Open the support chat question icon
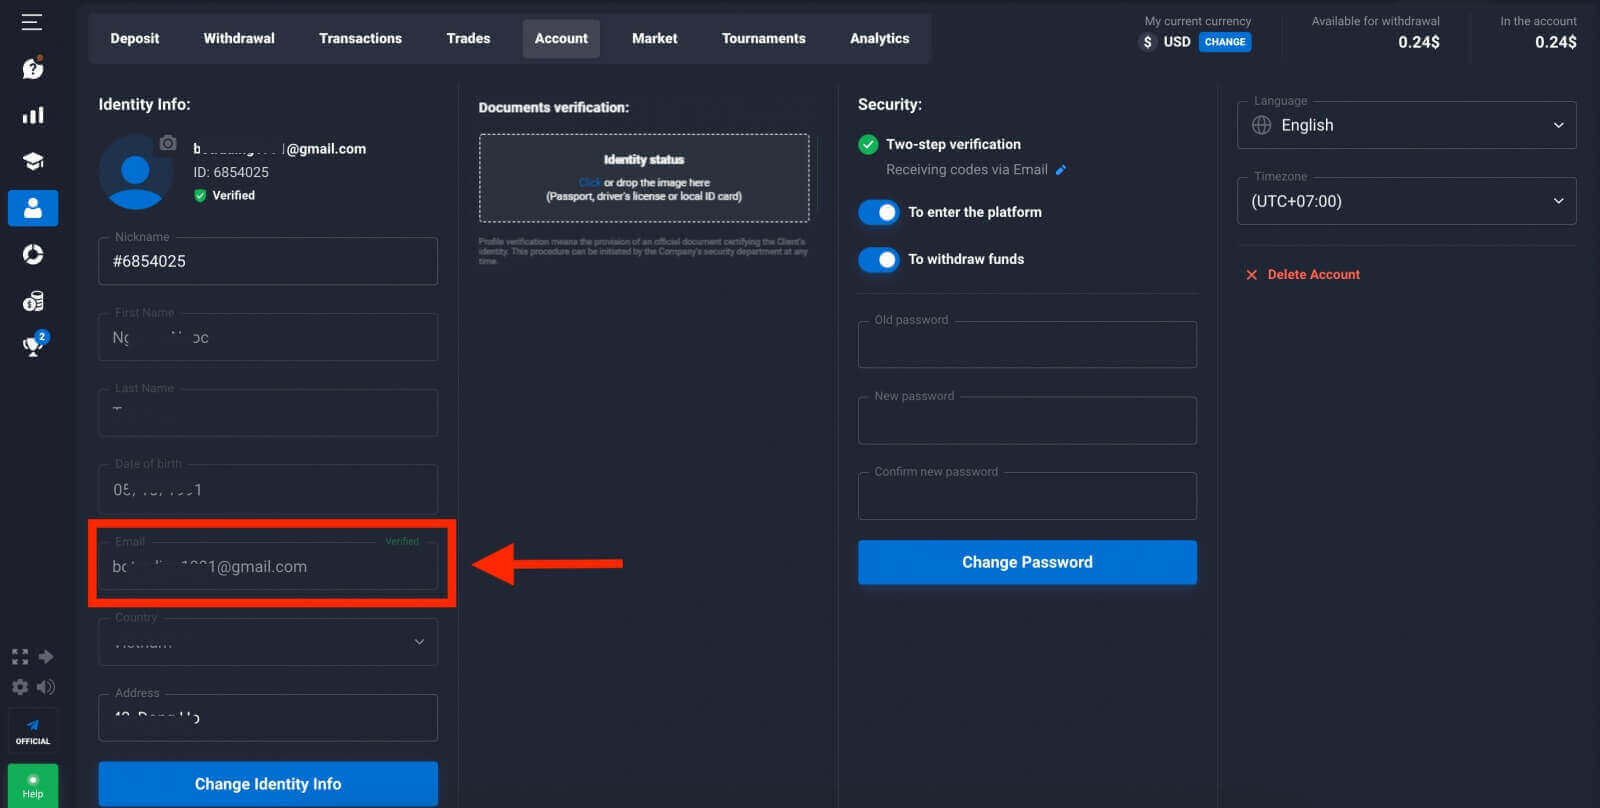Image resolution: width=1600 pixels, height=808 pixels. (32, 68)
